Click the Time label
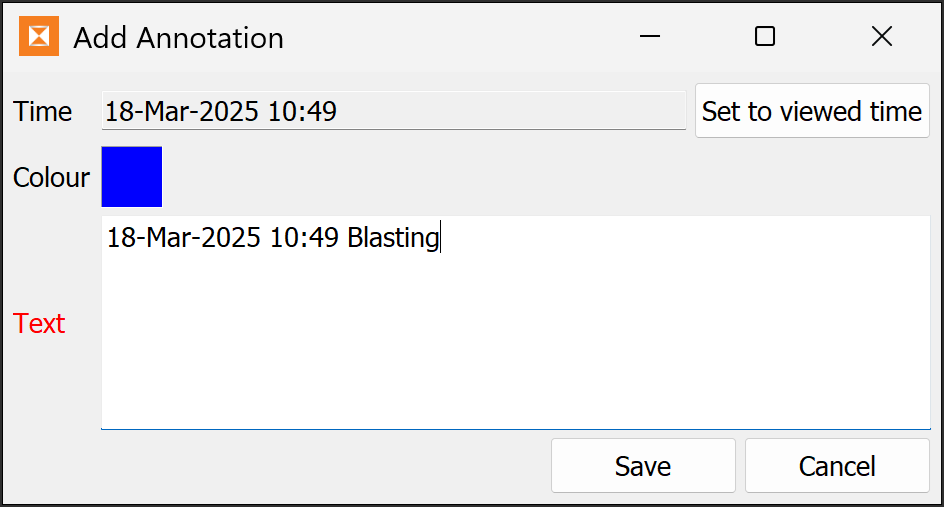Screen dimensions: 944x507 pyautogui.click(x=42, y=111)
